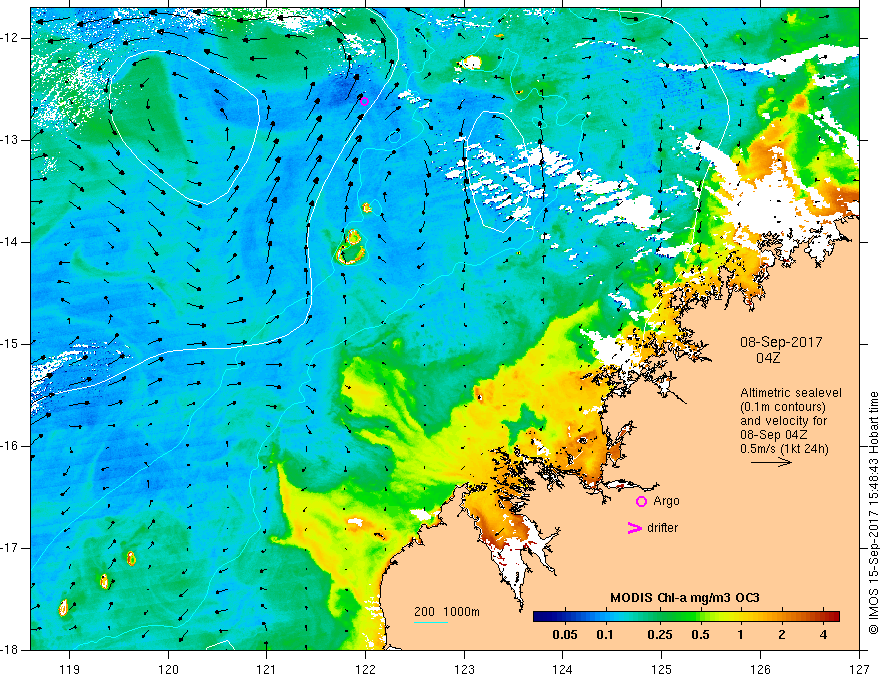
Task: Click the '08-Sep-2017' date label
Action: tap(781, 342)
